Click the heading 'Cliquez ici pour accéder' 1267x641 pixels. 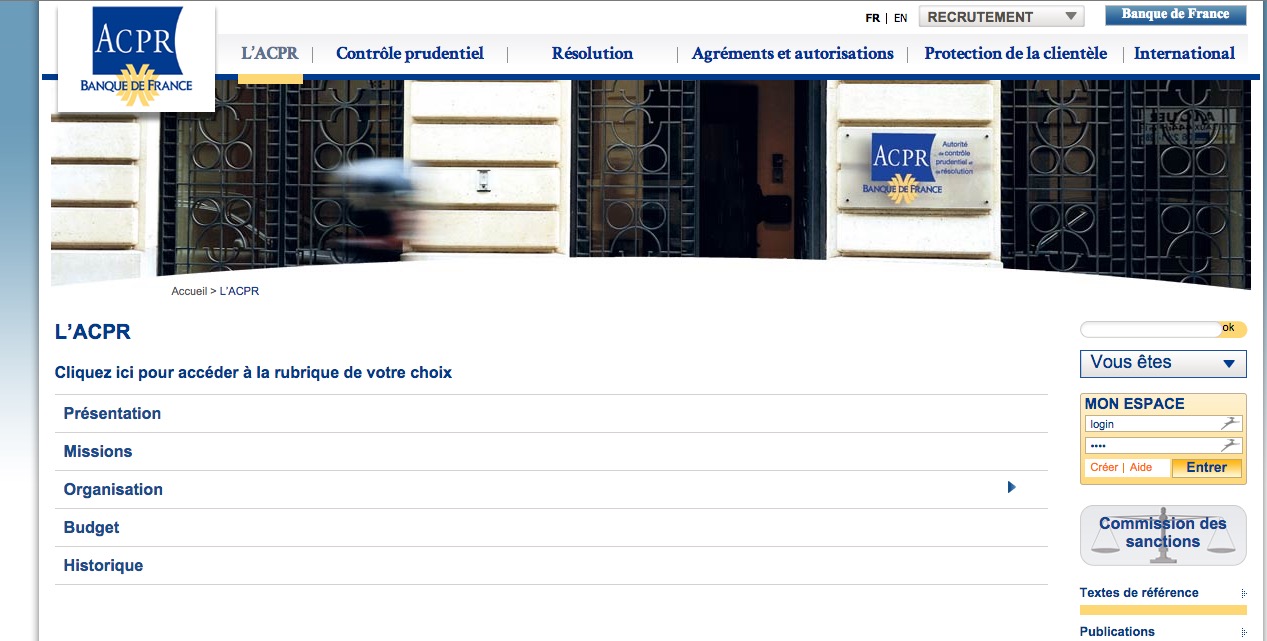pyautogui.click(x=253, y=372)
